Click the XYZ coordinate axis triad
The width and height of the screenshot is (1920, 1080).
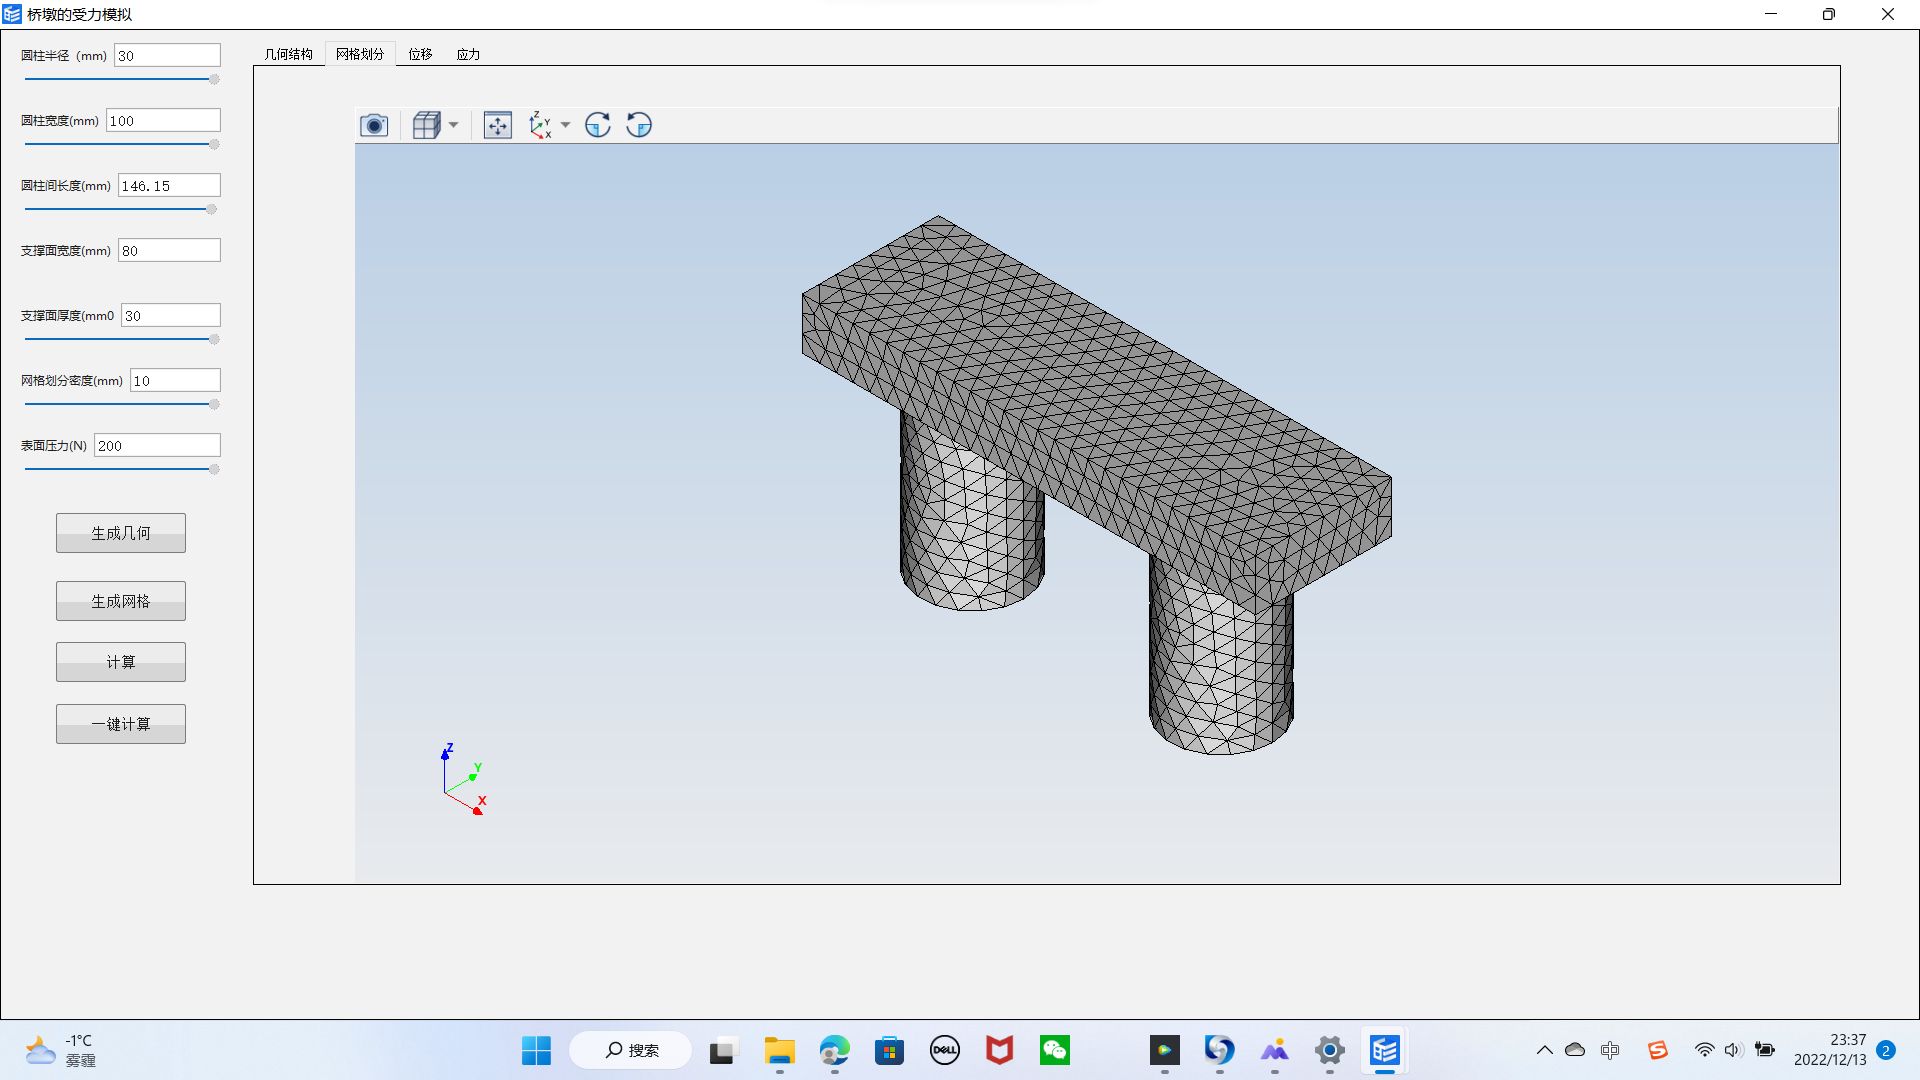click(x=463, y=780)
